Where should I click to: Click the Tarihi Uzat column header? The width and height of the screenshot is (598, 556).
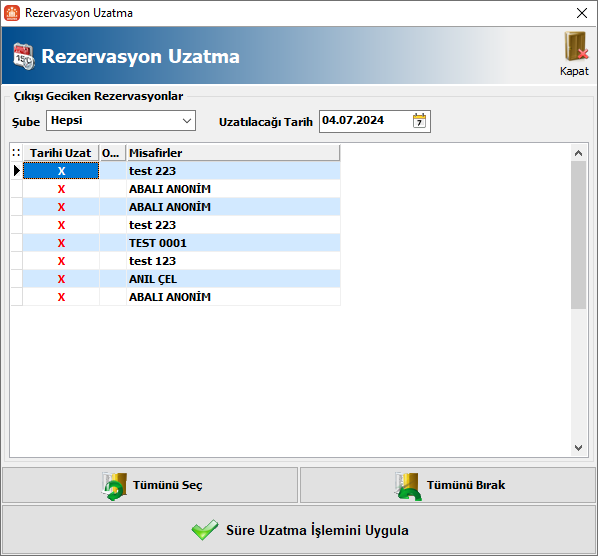pyautogui.click(x=61, y=153)
